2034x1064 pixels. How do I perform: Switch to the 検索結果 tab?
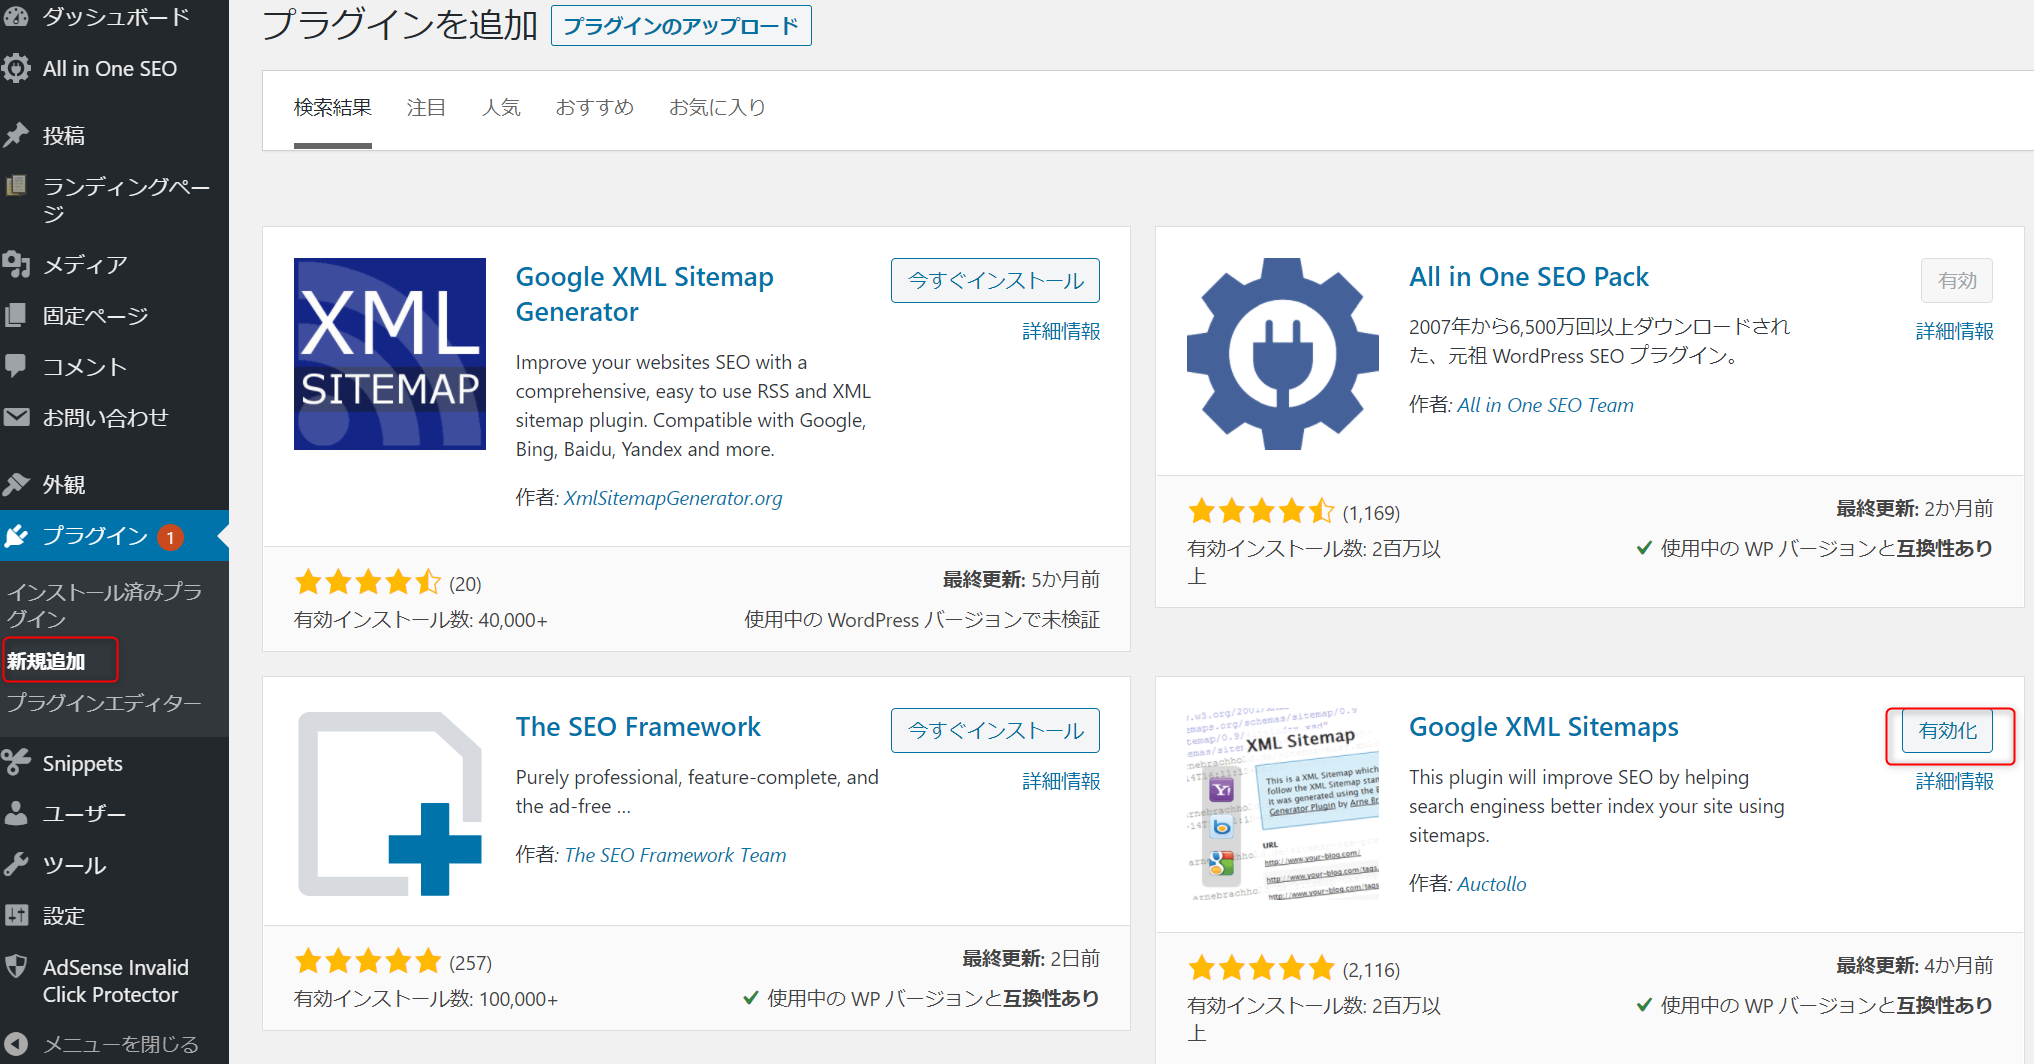[333, 108]
